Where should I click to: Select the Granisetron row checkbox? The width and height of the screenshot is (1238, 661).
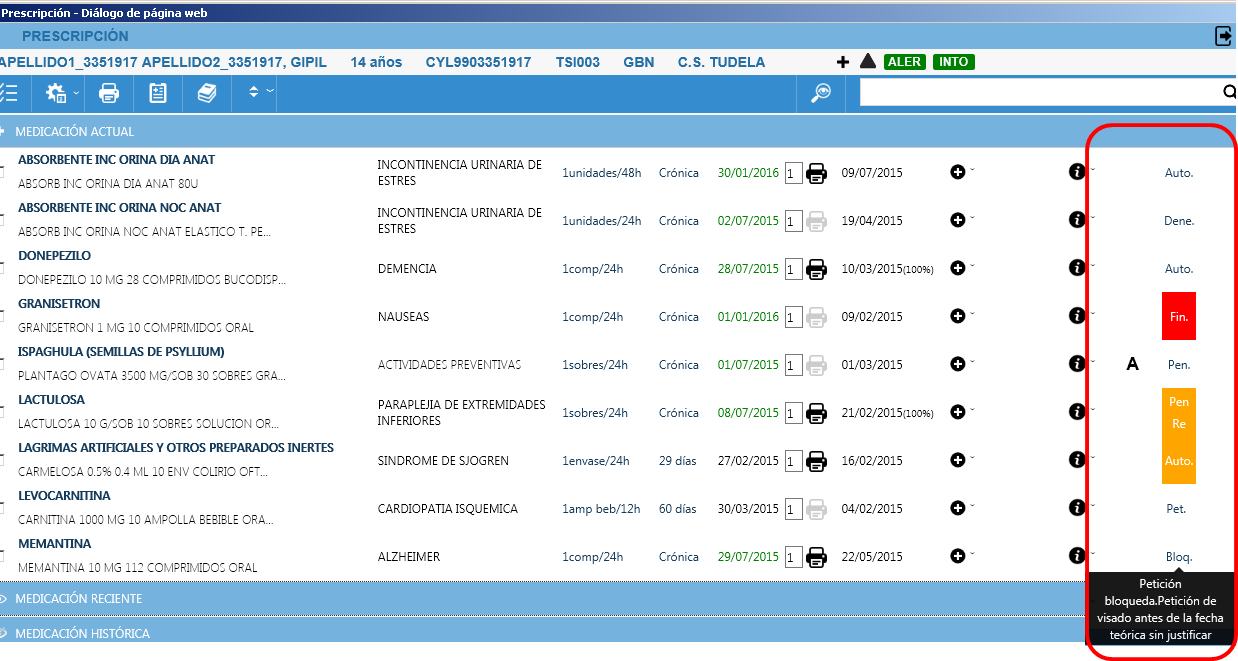[x=2, y=315]
